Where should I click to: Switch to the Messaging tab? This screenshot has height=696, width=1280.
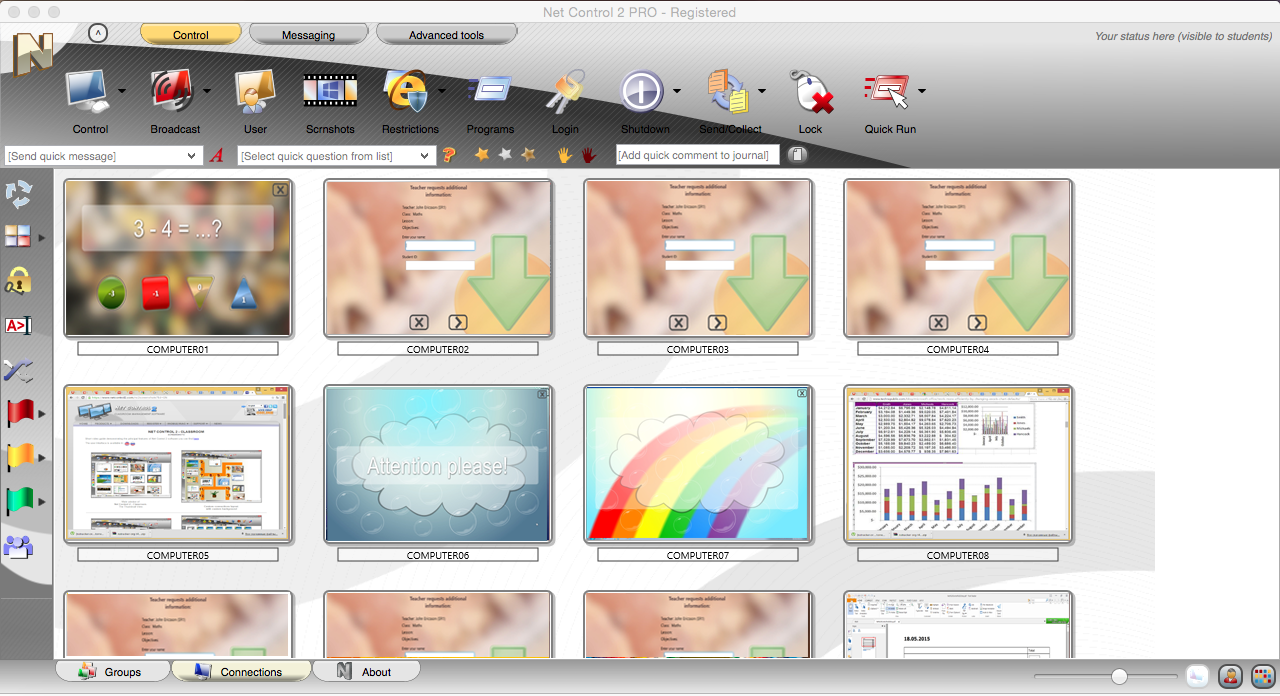[308, 35]
